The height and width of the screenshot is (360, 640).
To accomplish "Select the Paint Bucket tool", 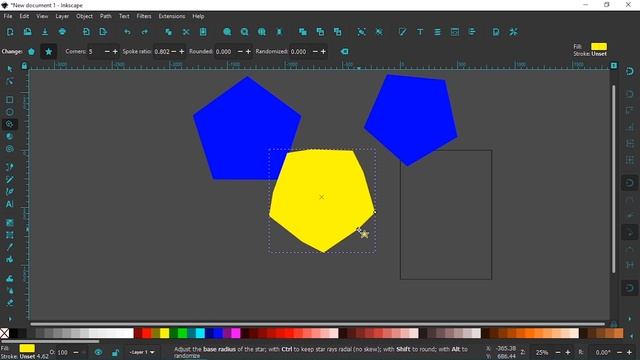I will 10,260.
